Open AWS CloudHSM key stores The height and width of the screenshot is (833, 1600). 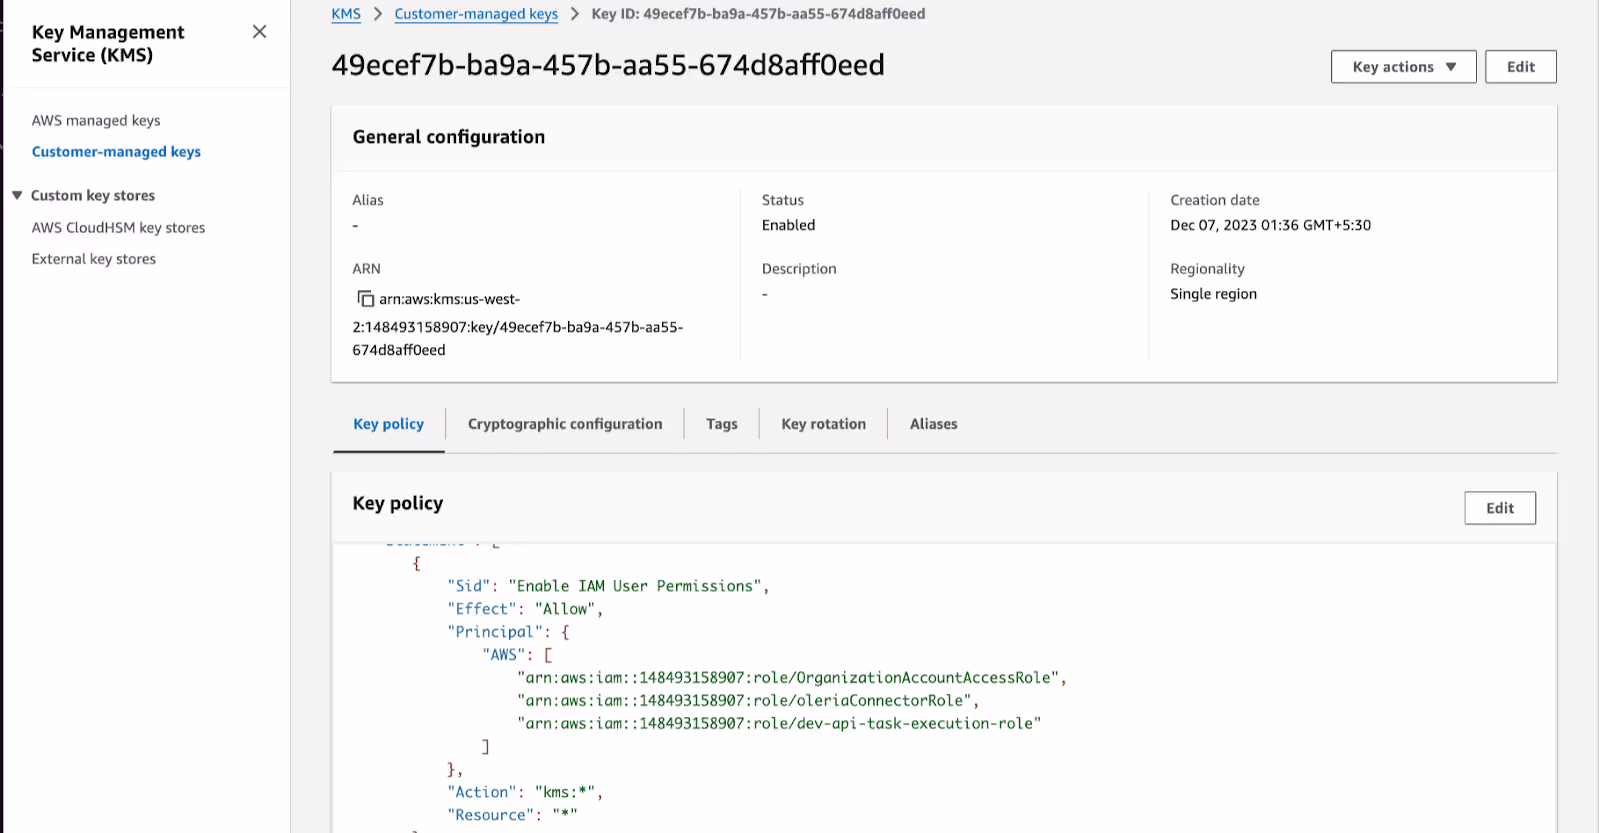(118, 227)
